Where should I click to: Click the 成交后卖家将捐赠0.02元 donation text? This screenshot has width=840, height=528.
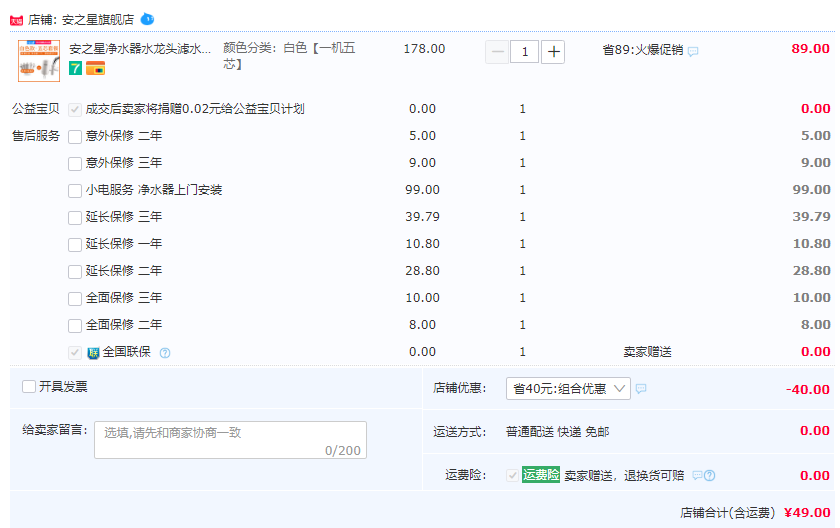tap(195, 109)
